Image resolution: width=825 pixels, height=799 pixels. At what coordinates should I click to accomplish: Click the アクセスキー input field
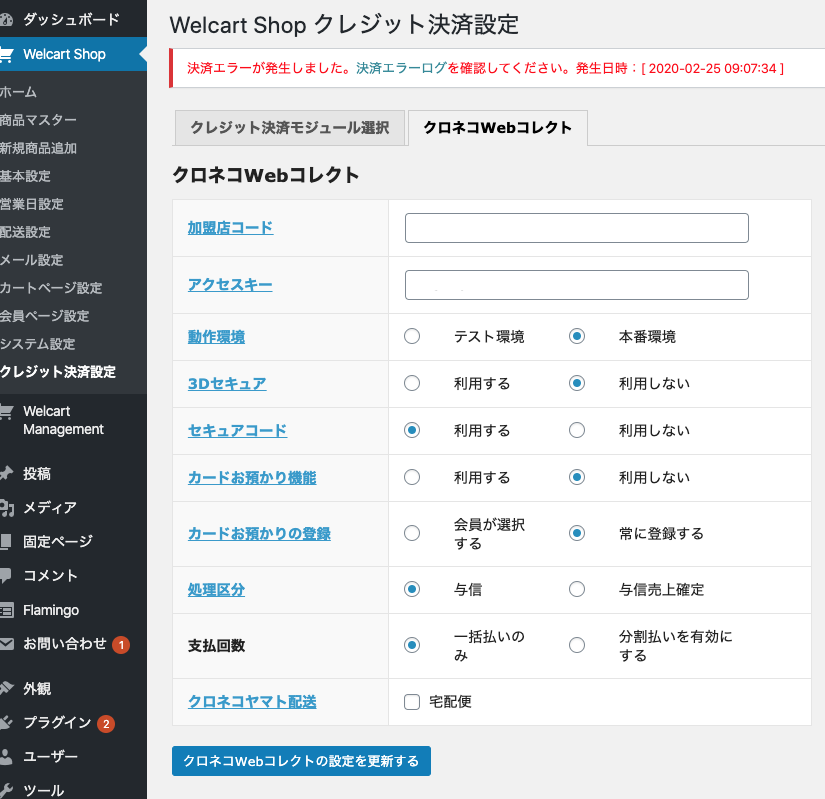577,285
